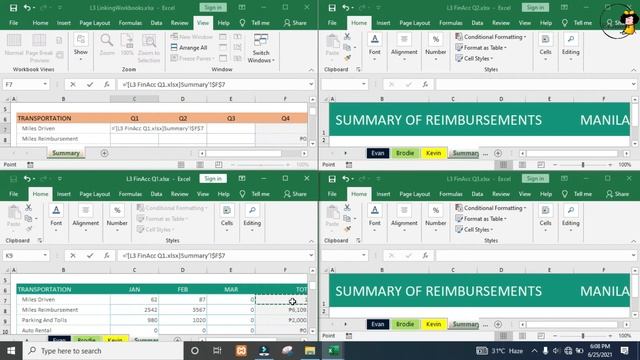Open Cell Styles in FinAcc Q2 window
The height and width of the screenshot is (360, 640).
pyautogui.click(x=474, y=58)
